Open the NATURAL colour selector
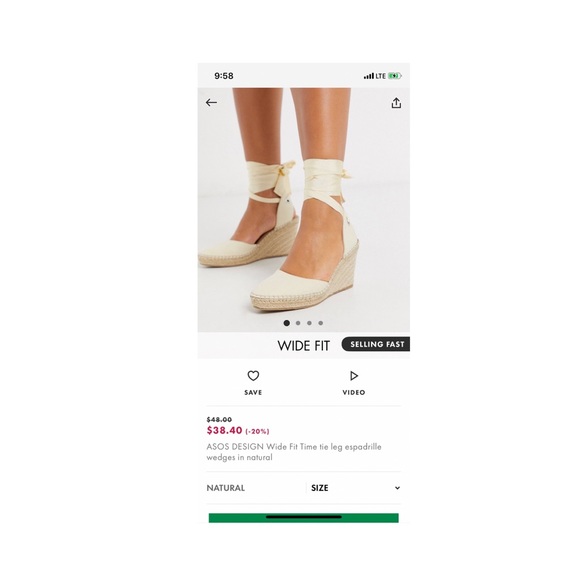580x580 pixels. pyautogui.click(x=226, y=488)
